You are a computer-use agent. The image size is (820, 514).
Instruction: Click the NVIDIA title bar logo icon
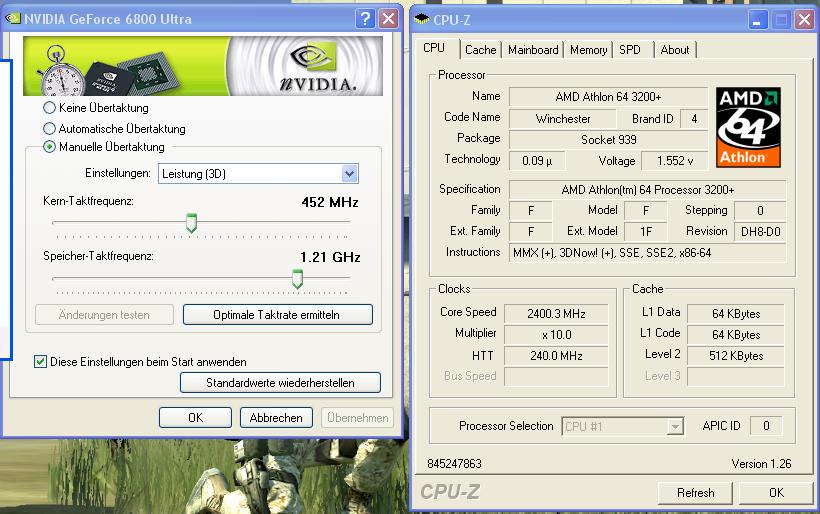pos(13,19)
